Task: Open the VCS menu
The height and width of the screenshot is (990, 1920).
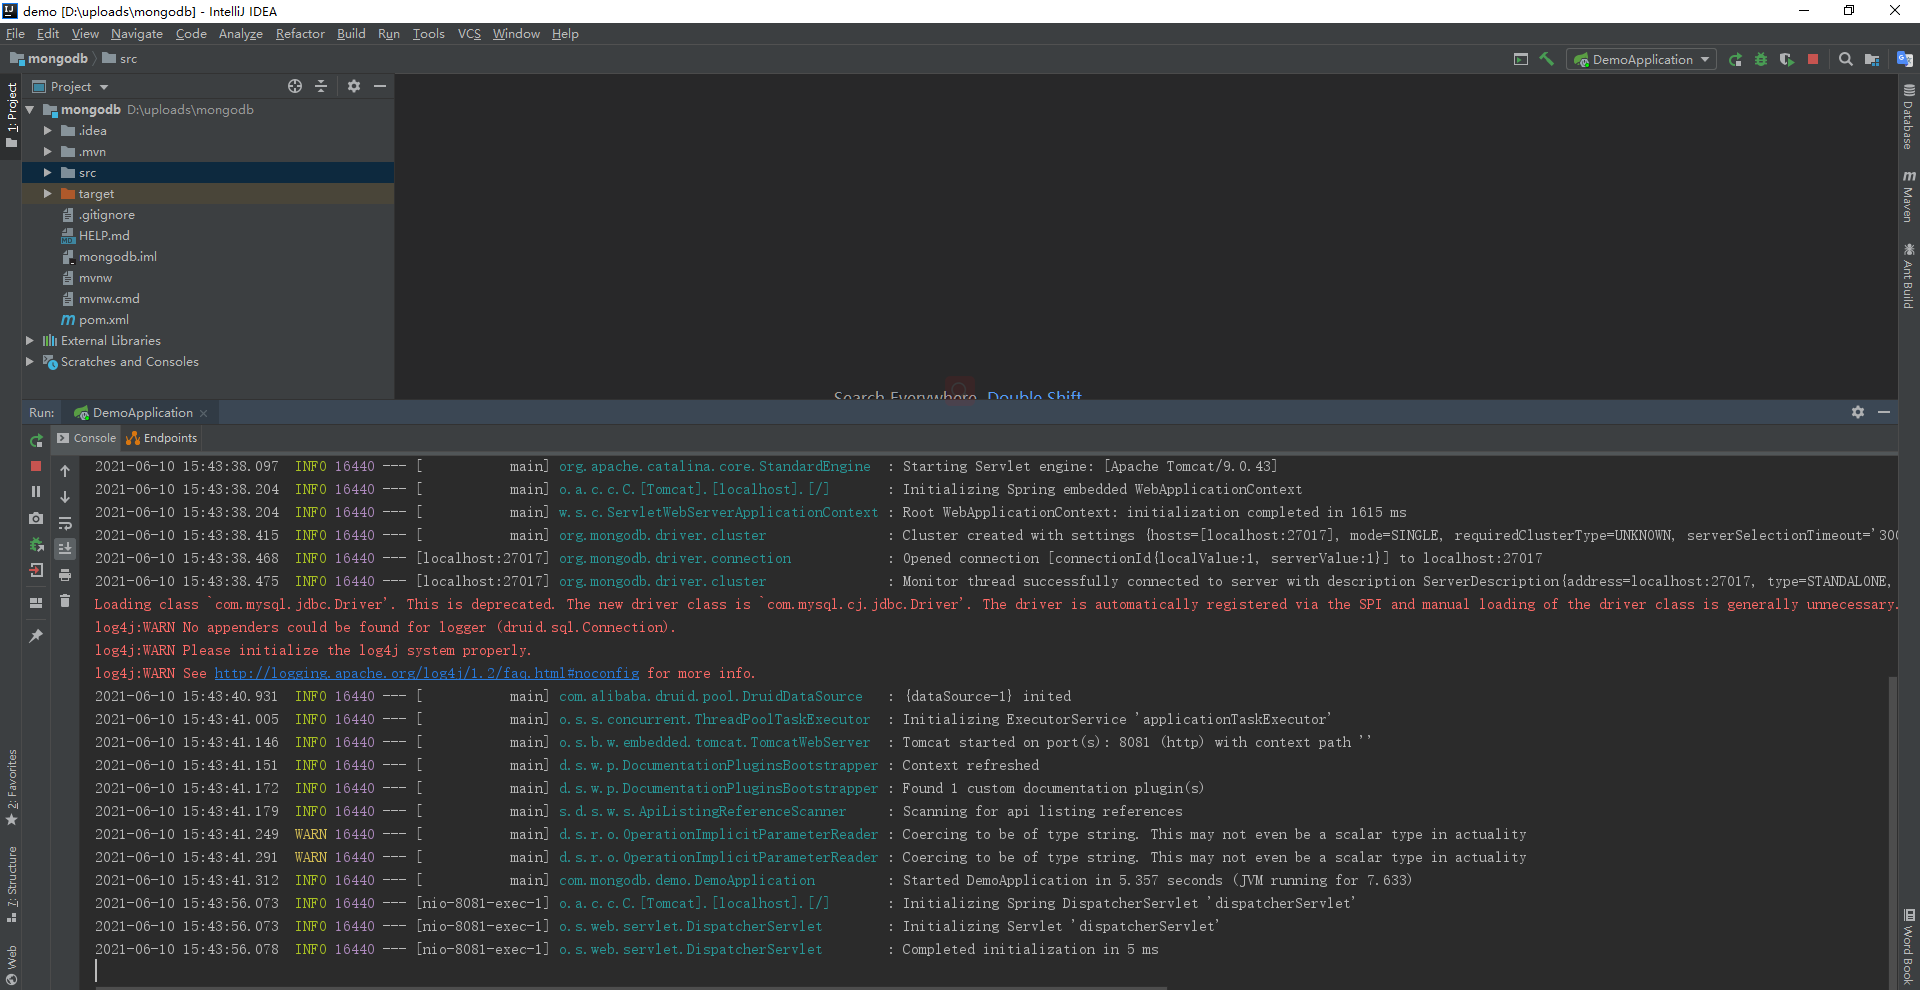Action: click(x=469, y=34)
